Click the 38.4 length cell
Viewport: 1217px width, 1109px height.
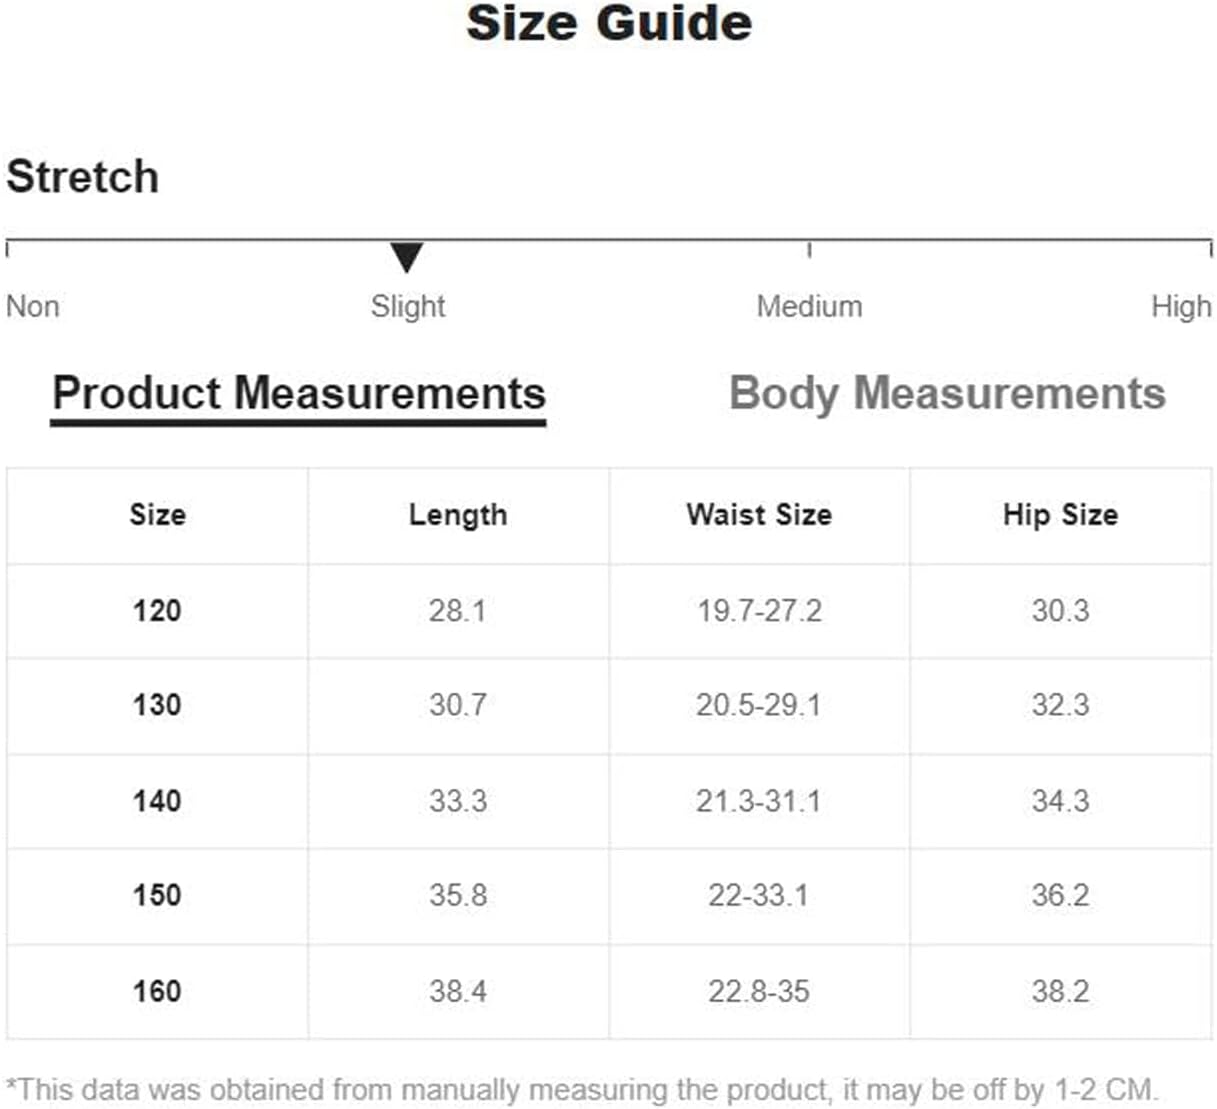click(458, 991)
